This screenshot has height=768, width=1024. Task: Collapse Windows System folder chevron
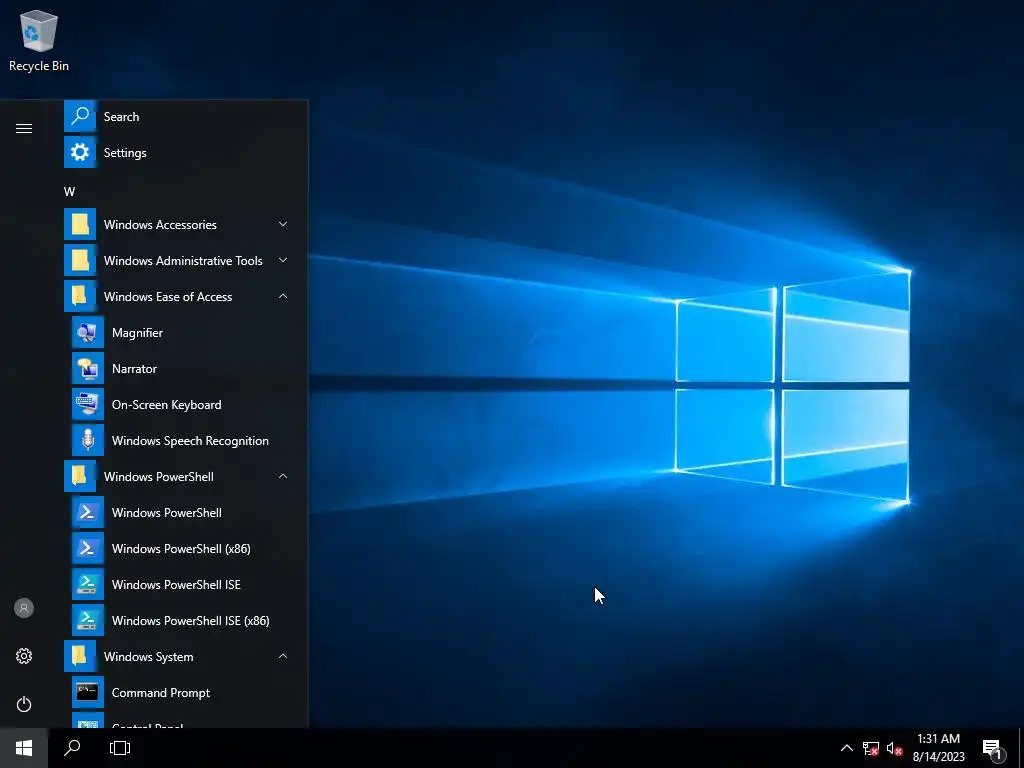coord(283,656)
